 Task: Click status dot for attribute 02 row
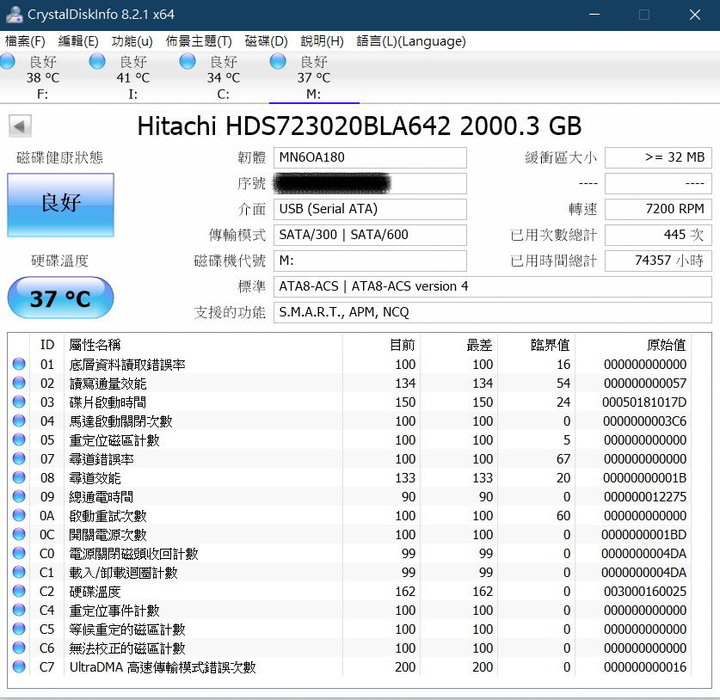(19, 383)
